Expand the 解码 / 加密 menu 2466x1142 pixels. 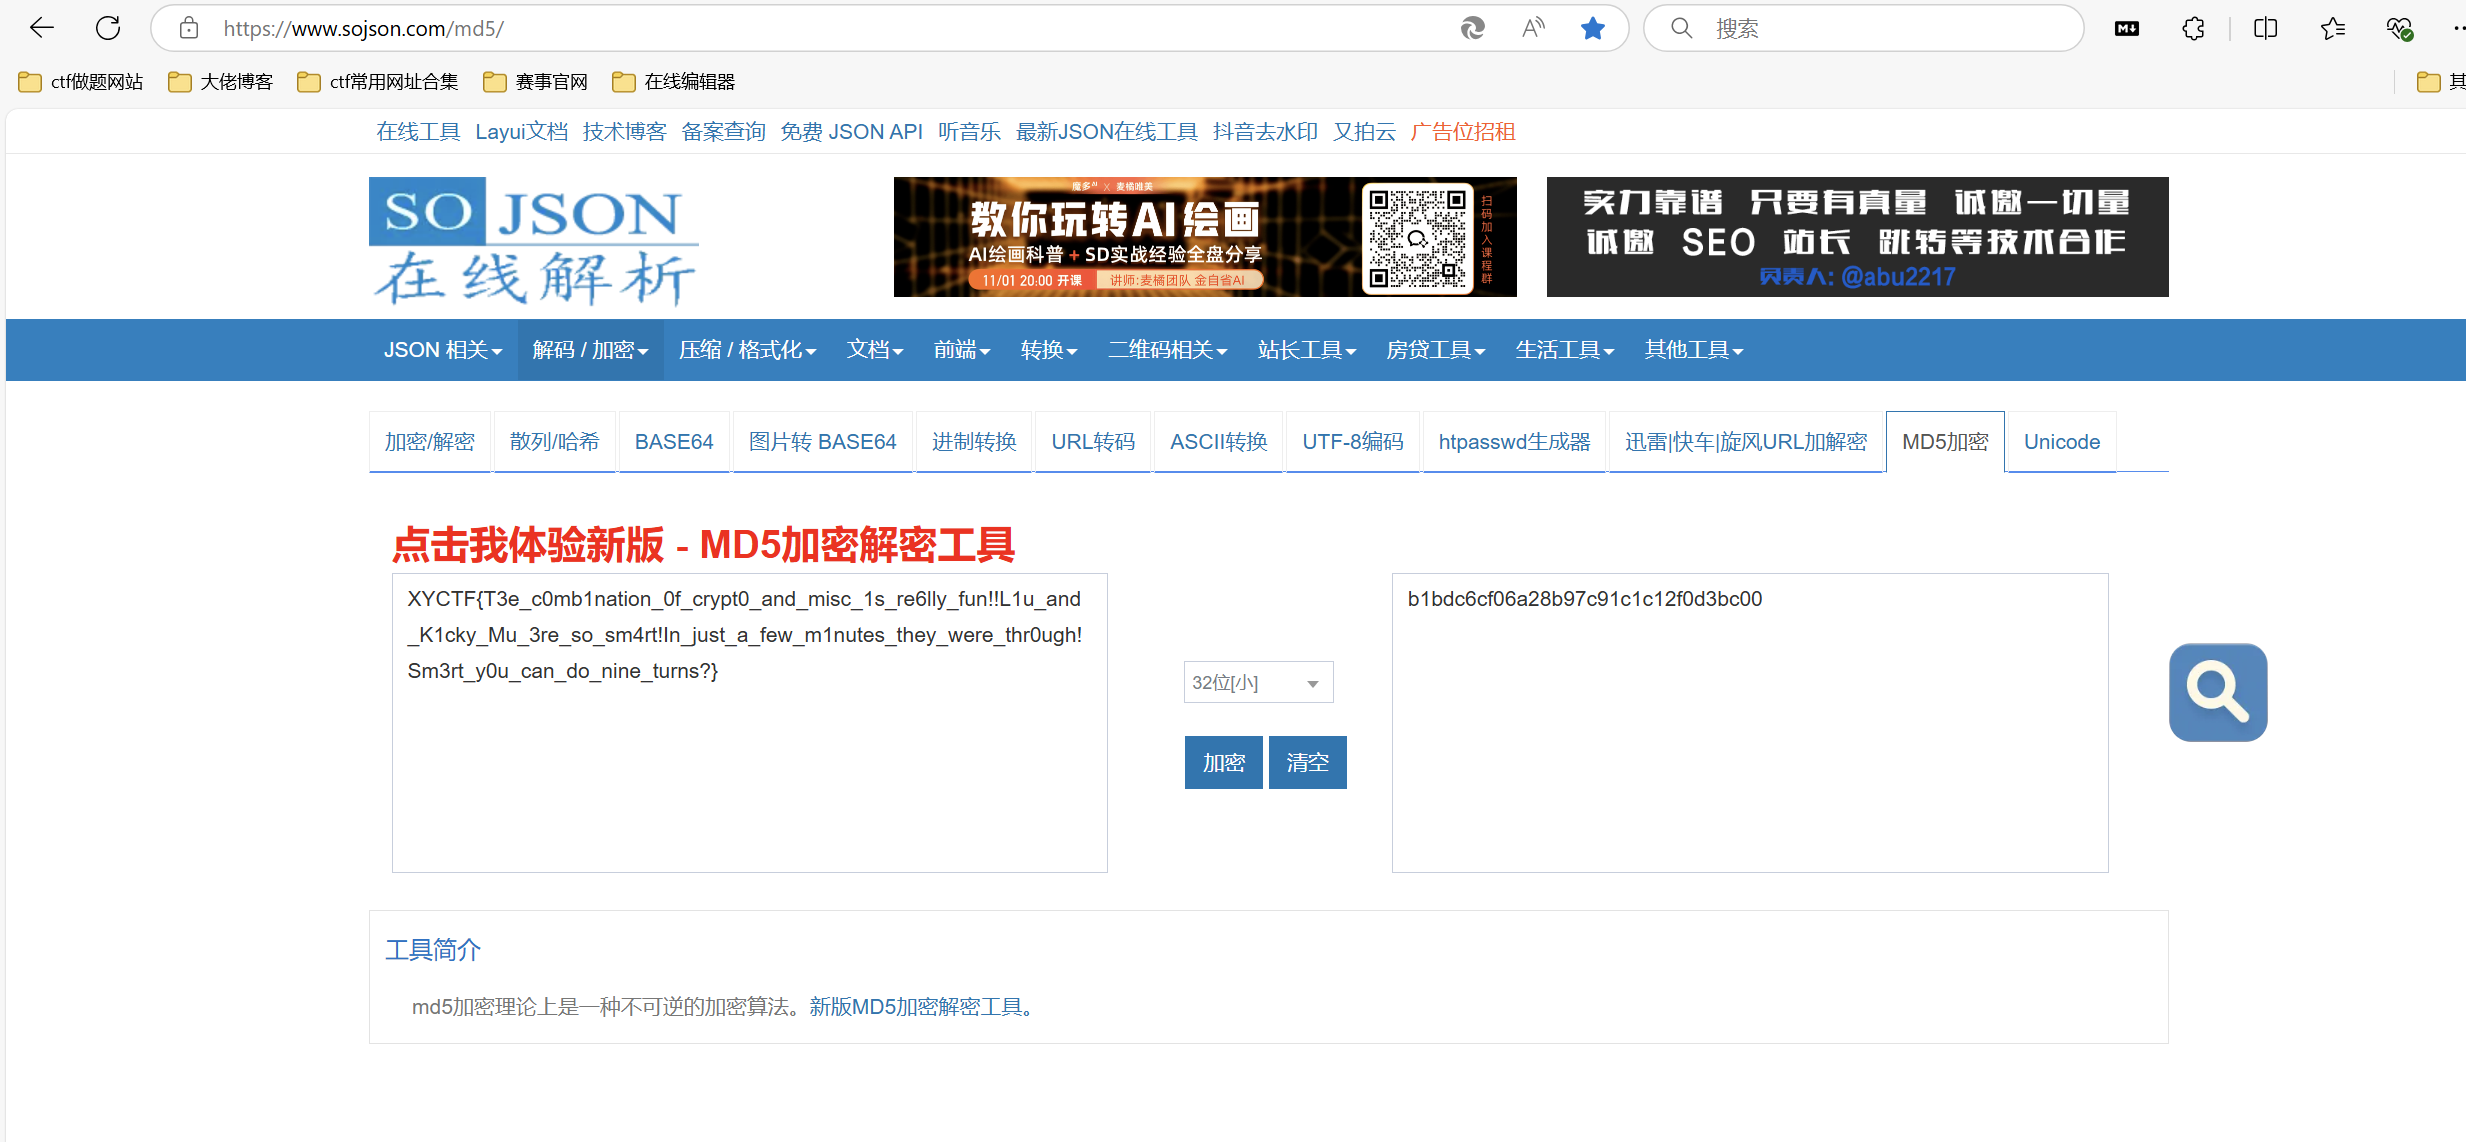coord(591,350)
